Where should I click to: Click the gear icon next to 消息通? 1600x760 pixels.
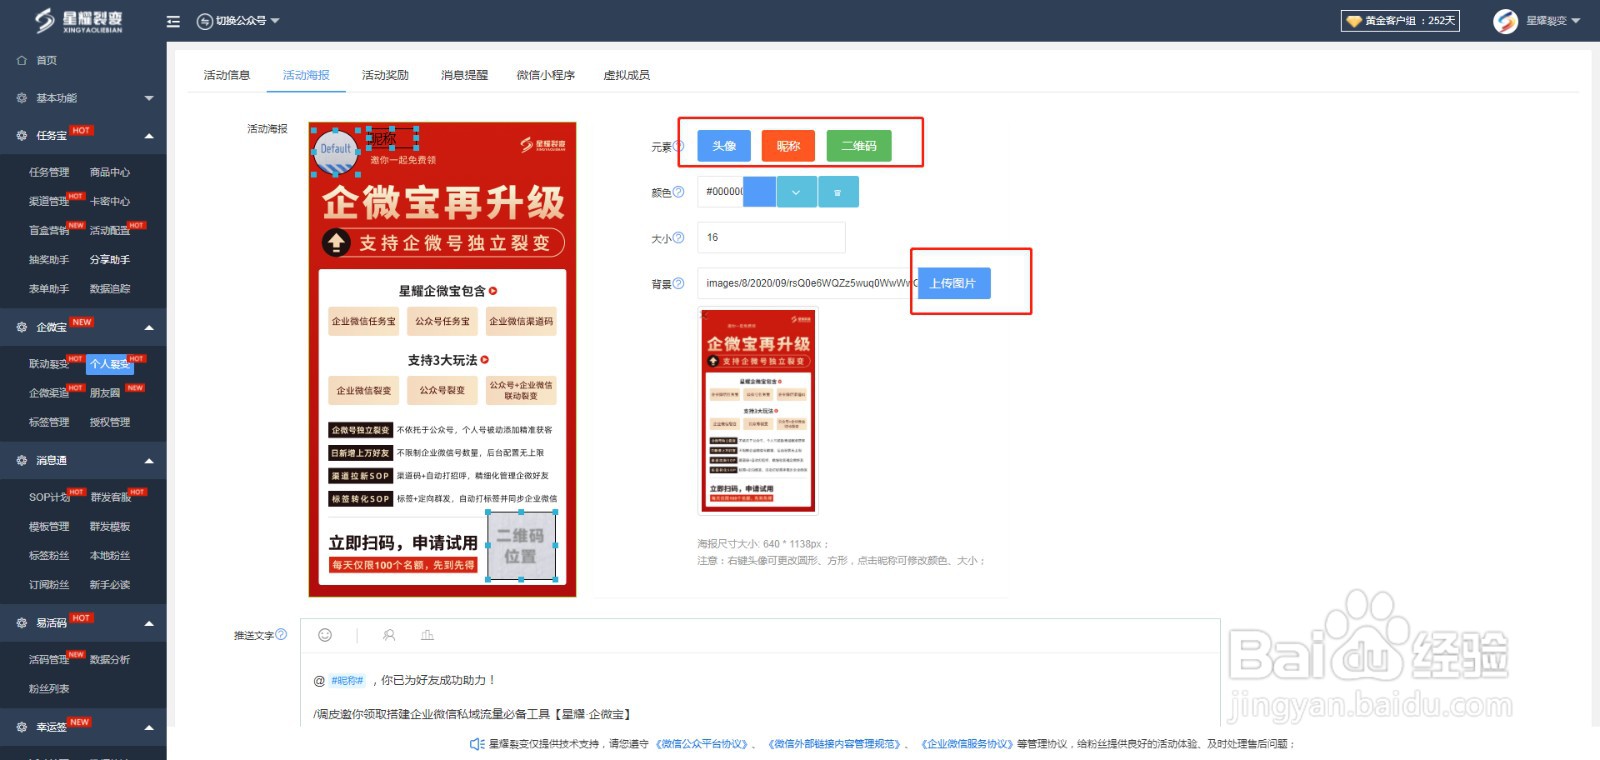[x=22, y=461]
